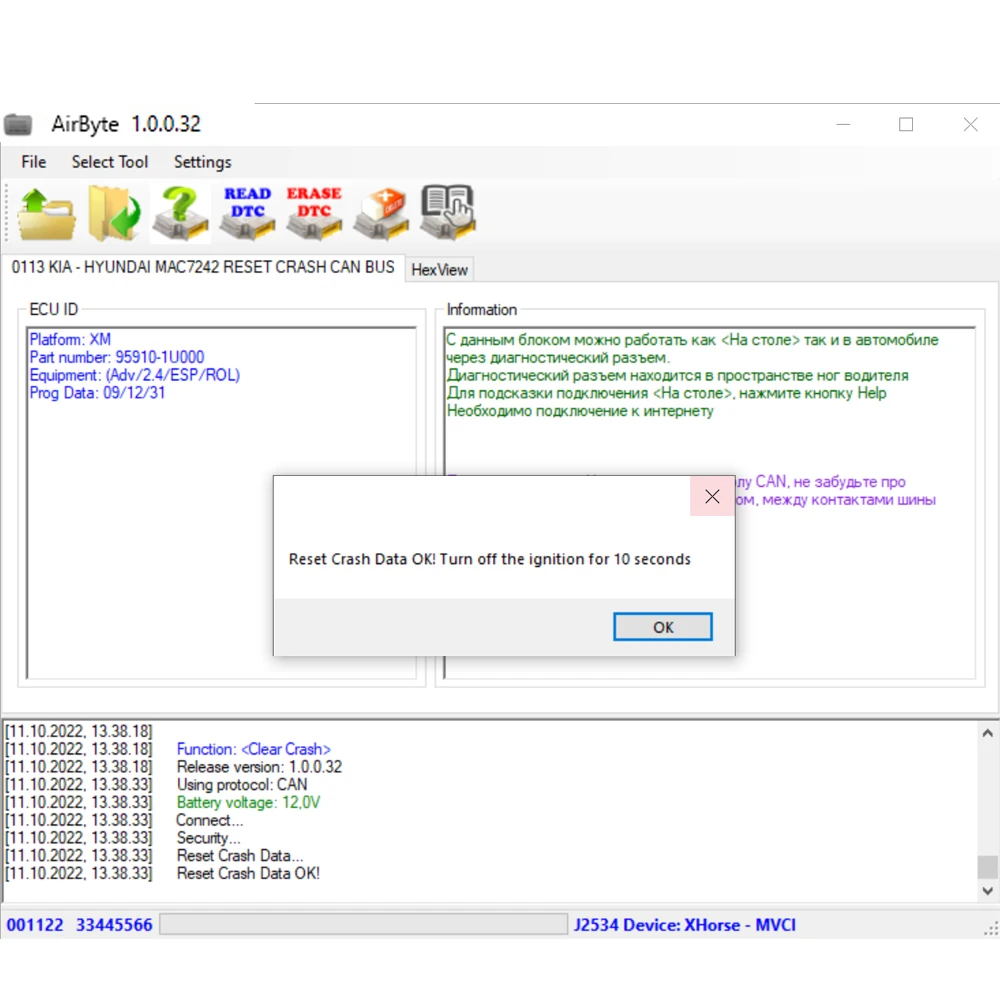Click the 33445566 status bar value
The height and width of the screenshot is (1000, 1000).
point(114,925)
